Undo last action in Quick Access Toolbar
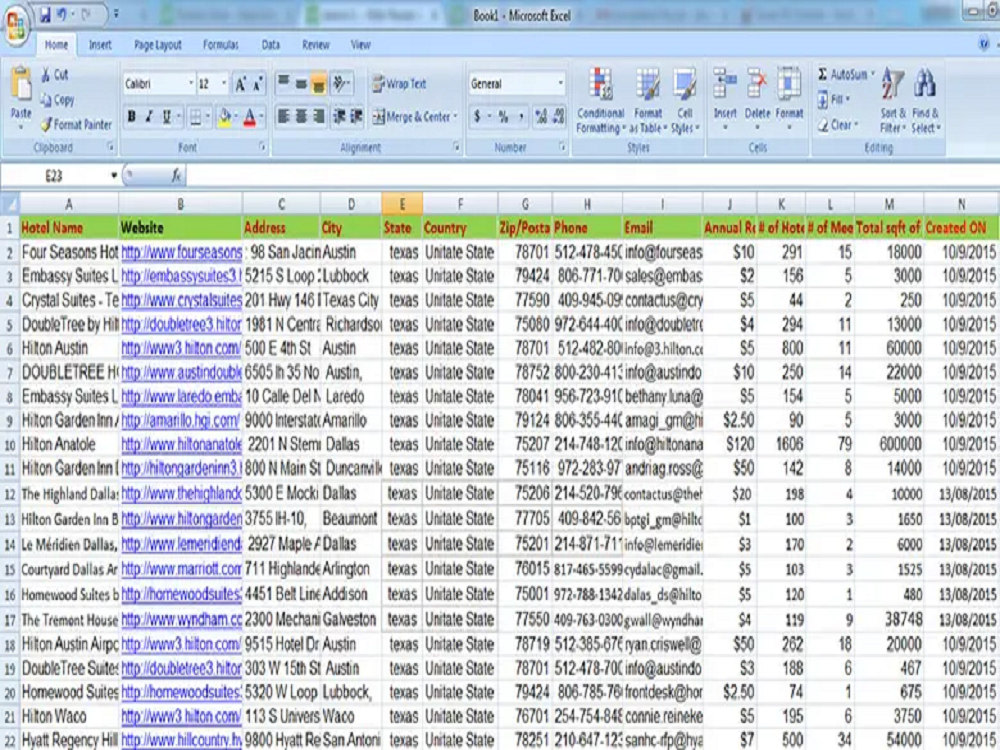 pyautogui.click(x=62, y=14)
